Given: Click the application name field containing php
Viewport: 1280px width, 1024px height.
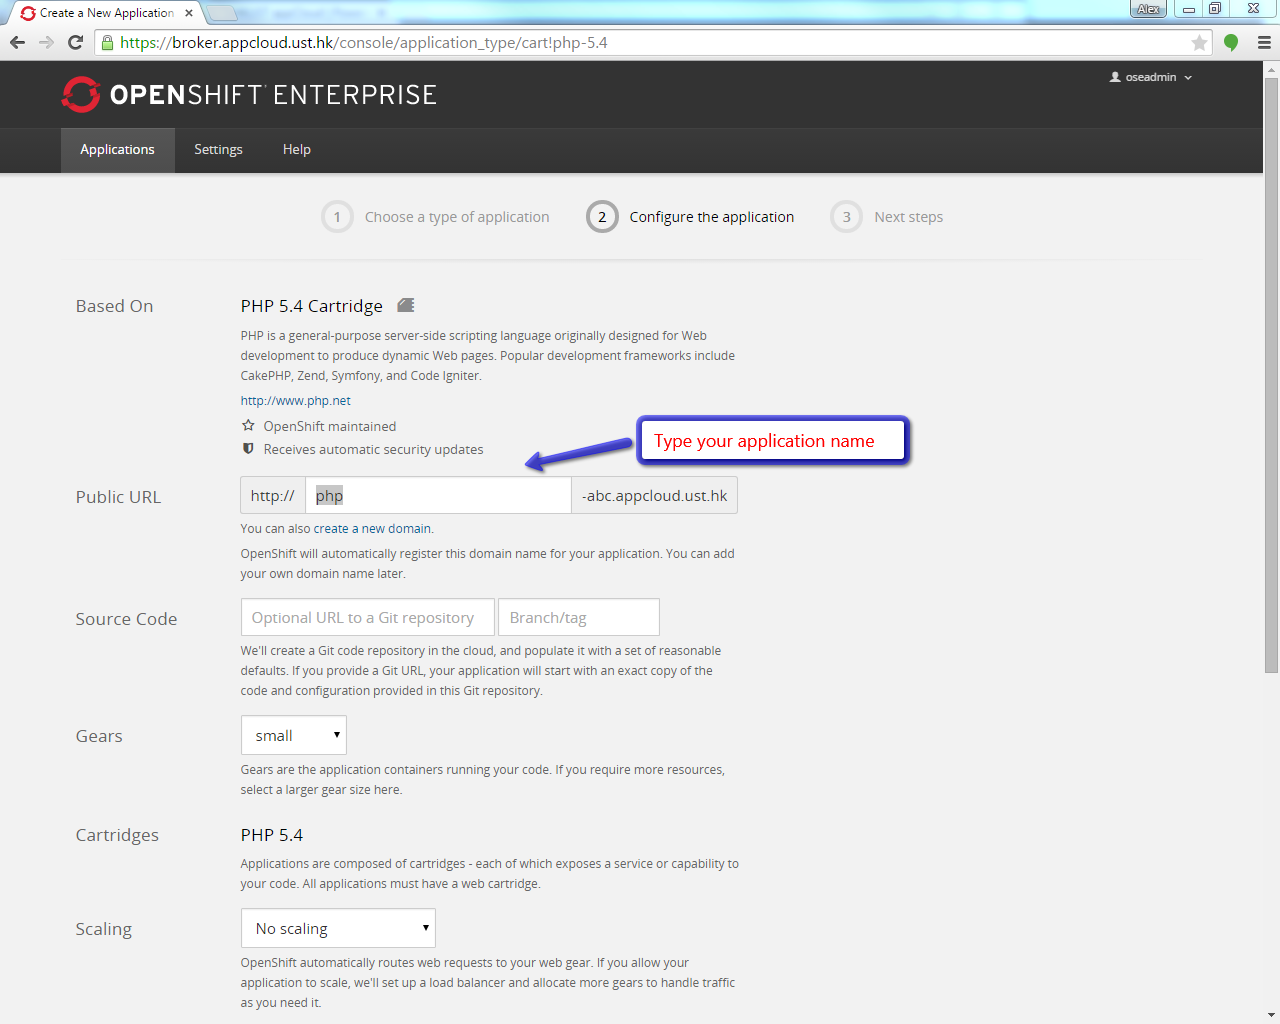Looking at the screenshot, I should coord(438,495).
